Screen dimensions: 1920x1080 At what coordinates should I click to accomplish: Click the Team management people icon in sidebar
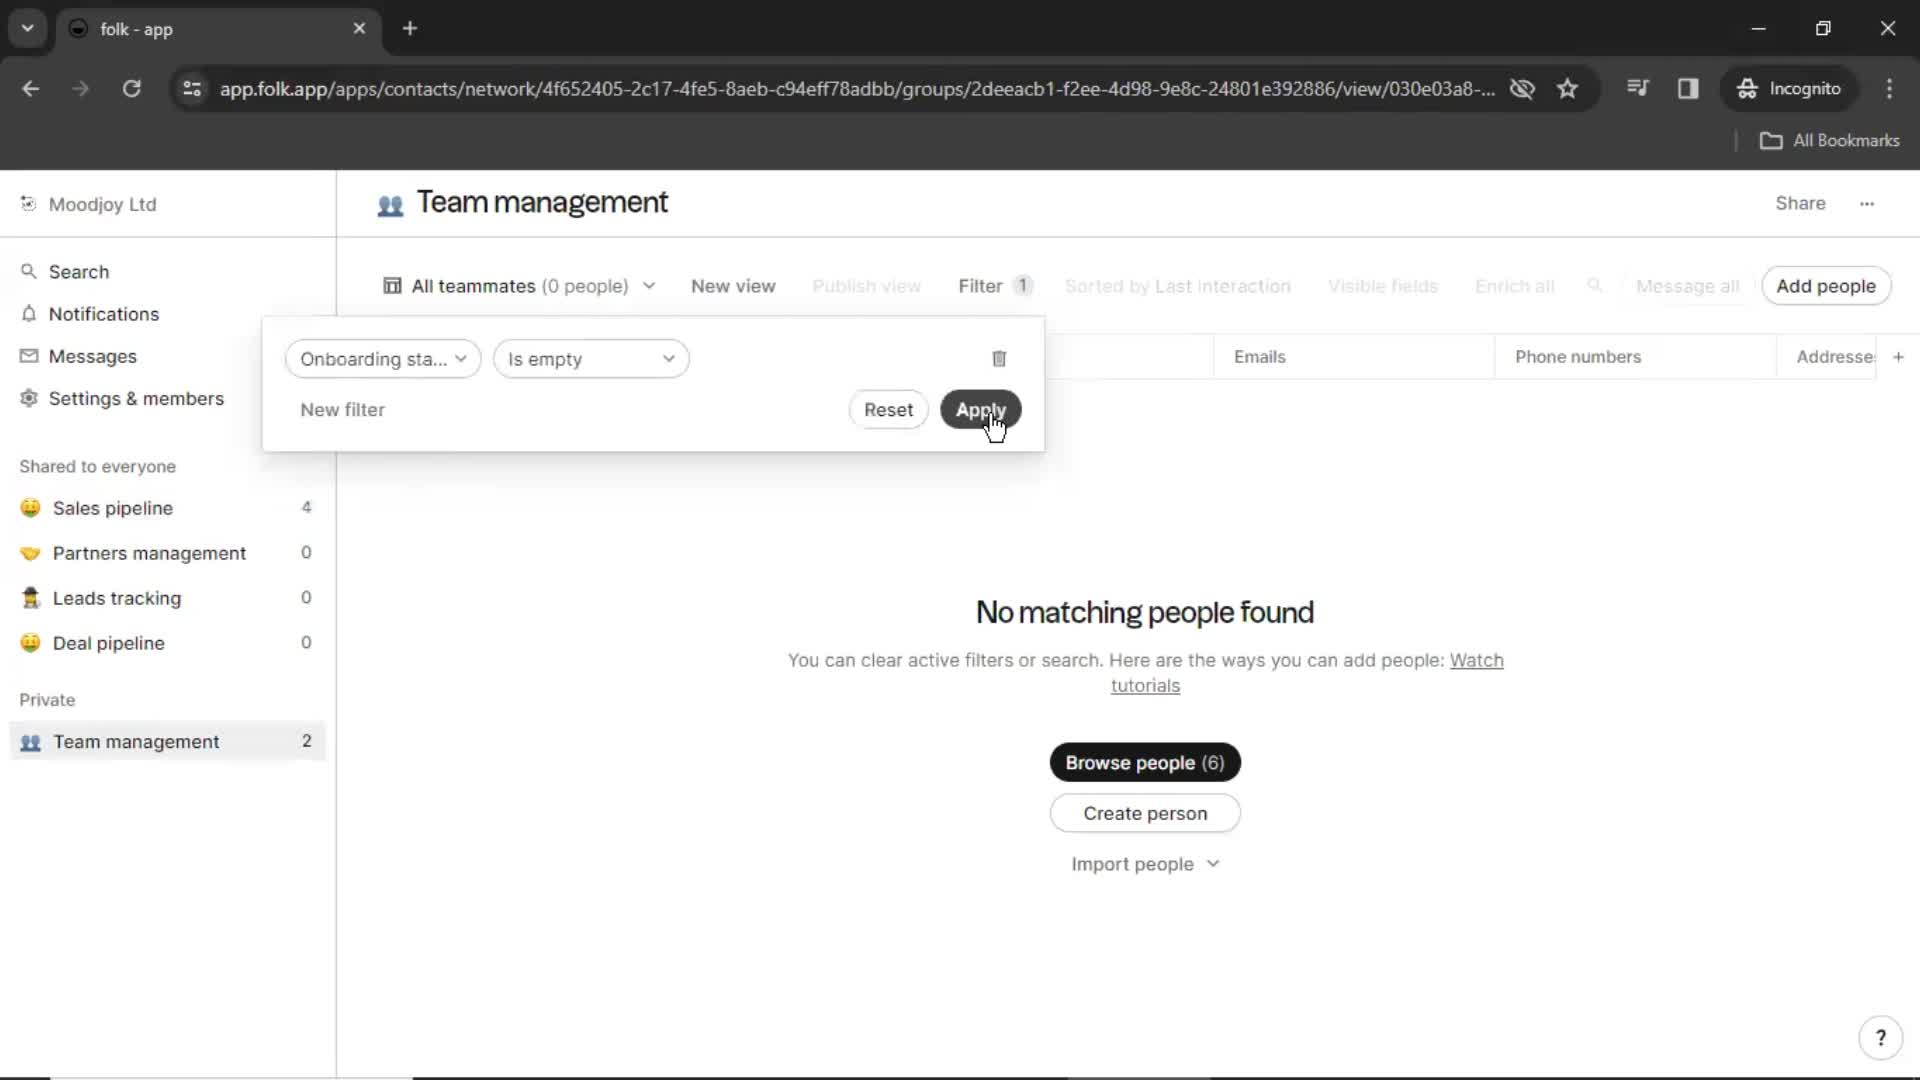point(30,742)
